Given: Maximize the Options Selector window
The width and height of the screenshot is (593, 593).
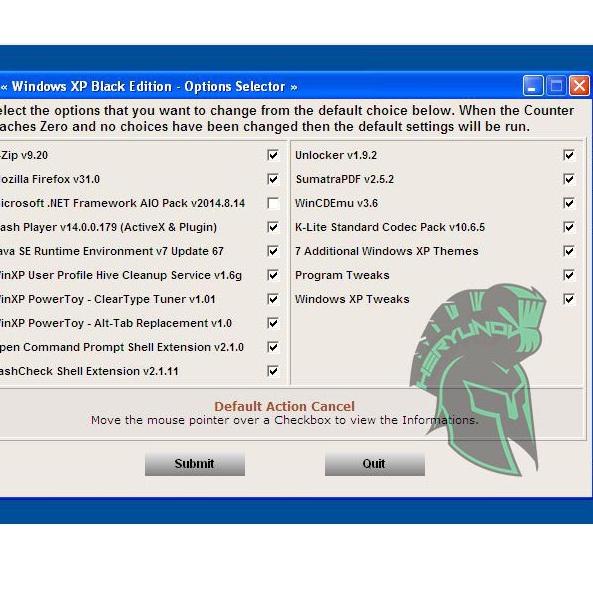Looking at the screenshot, I should [556, 85].
